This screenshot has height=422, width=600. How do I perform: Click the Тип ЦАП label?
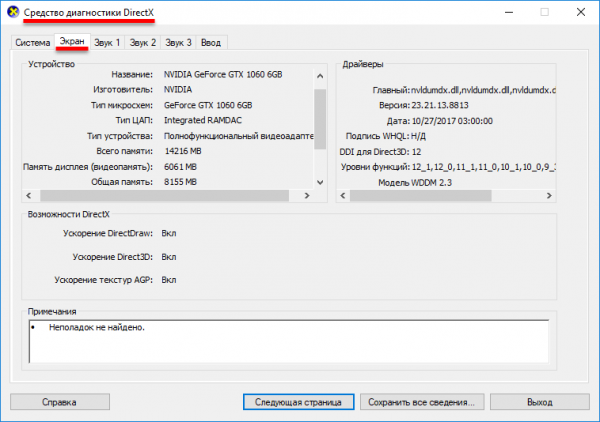pos(134,120)
